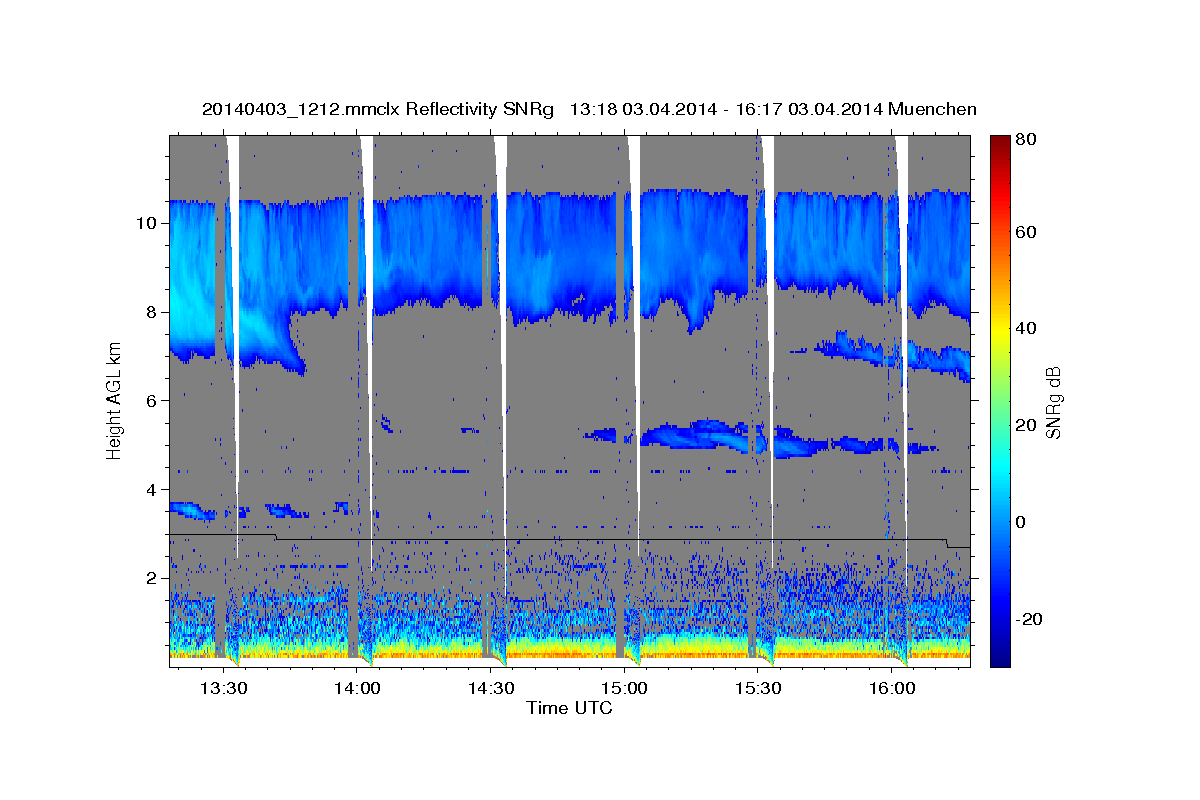Click the 'Height AGL km' y-axis label

tap(114, 400)
